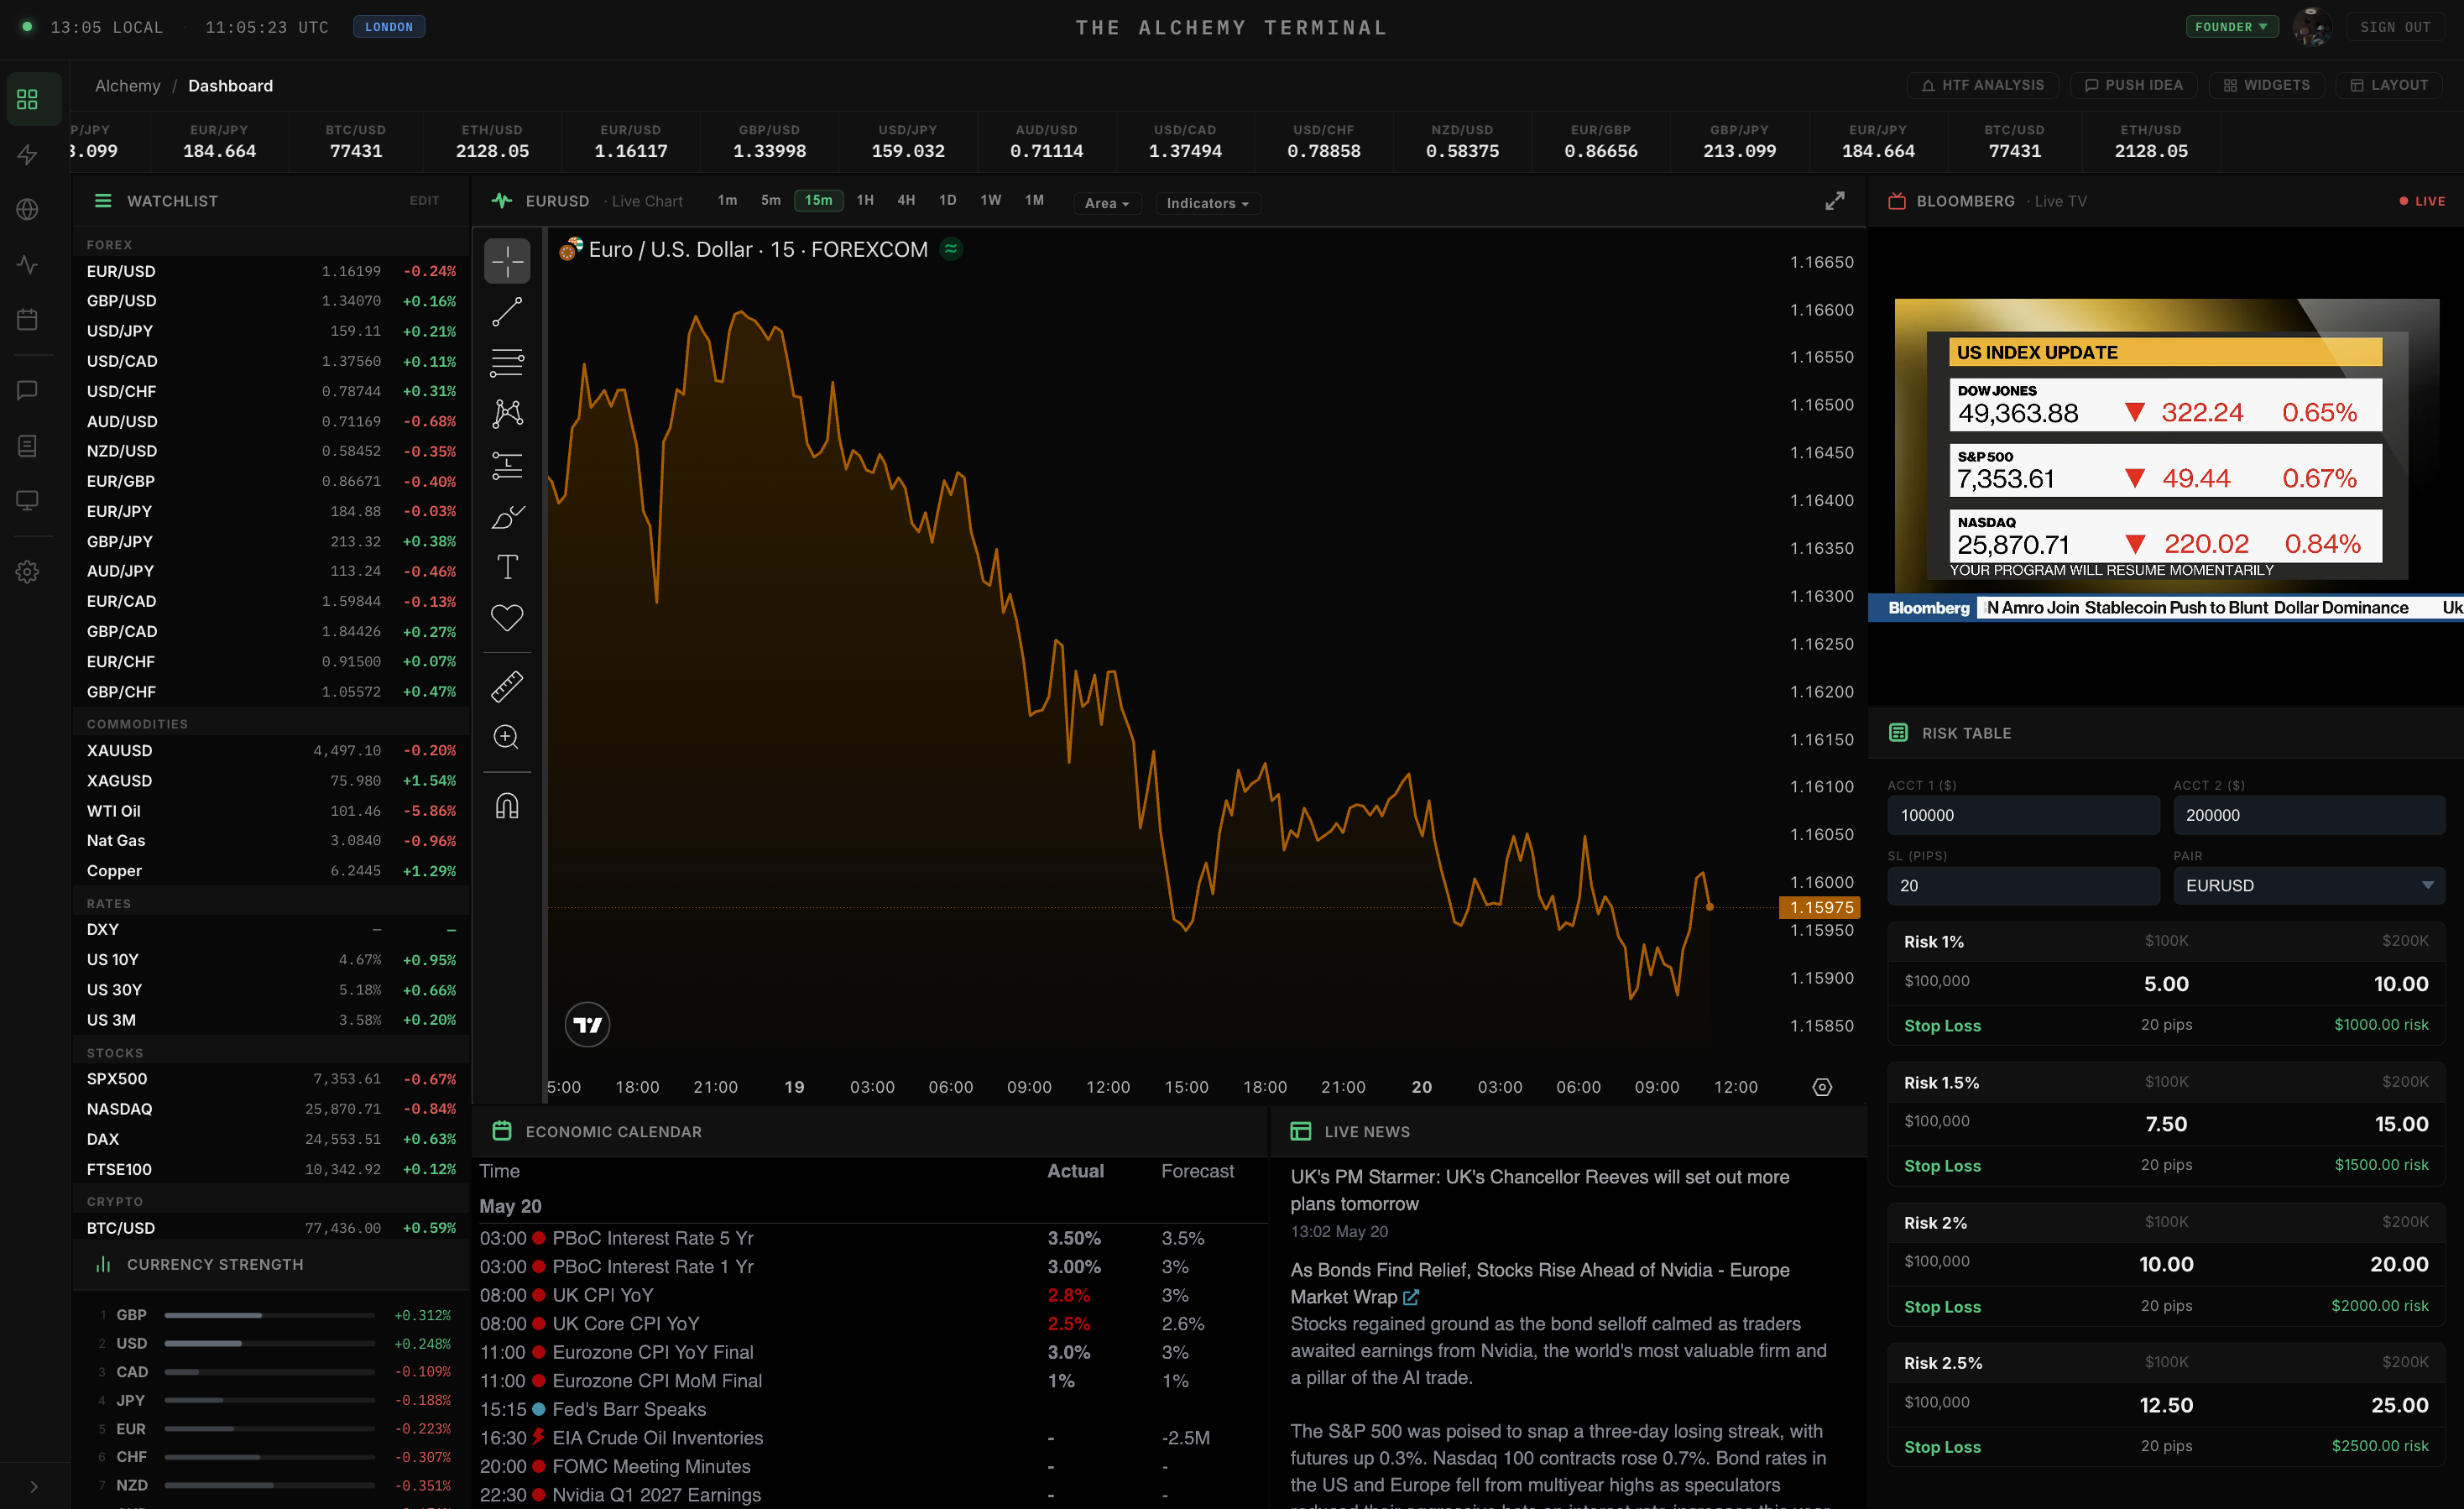
Task: Click the HTF ANALYSIS button
Action: pyautogui.click(x=1983, y=85)
